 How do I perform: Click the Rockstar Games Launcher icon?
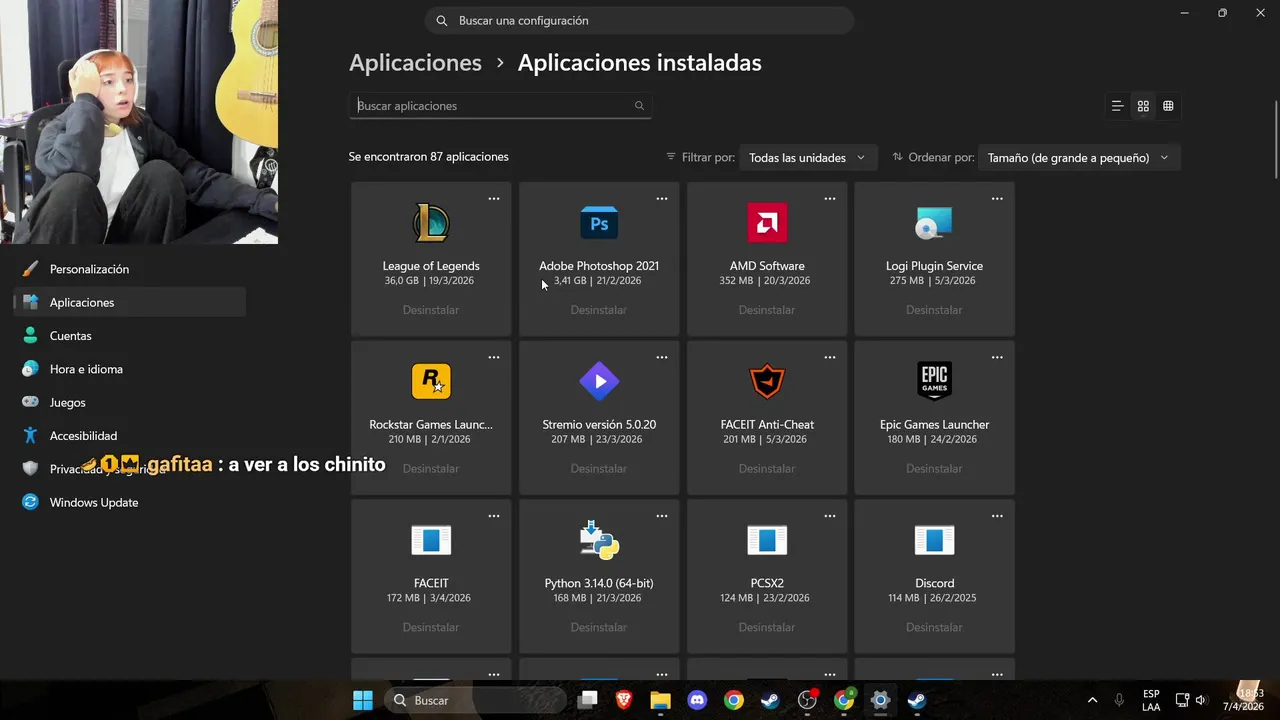point(431,381)
